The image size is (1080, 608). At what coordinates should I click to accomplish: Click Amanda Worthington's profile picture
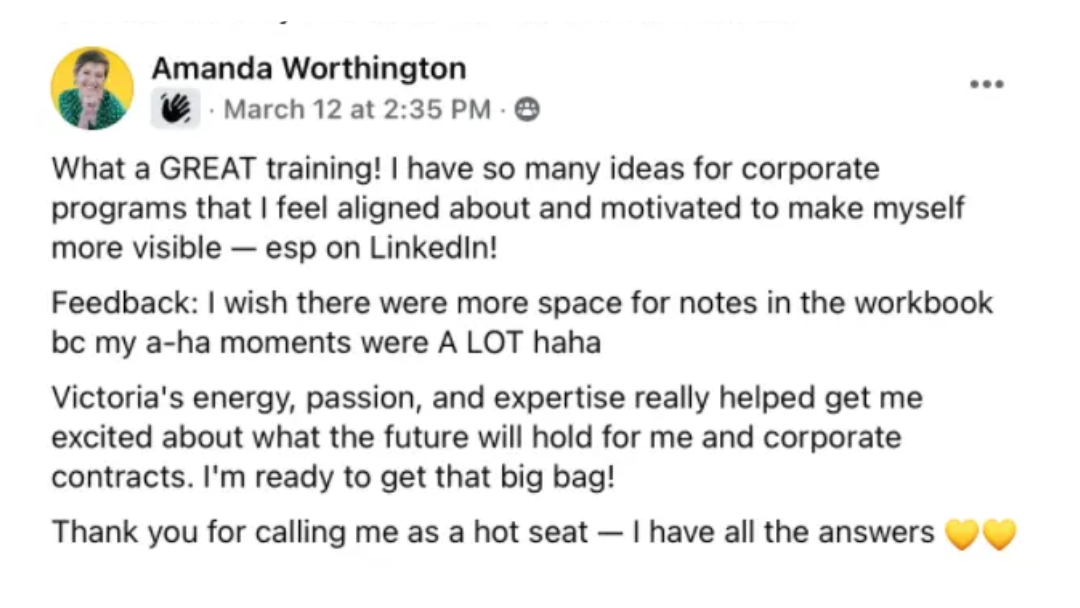[x=92, y=88]
